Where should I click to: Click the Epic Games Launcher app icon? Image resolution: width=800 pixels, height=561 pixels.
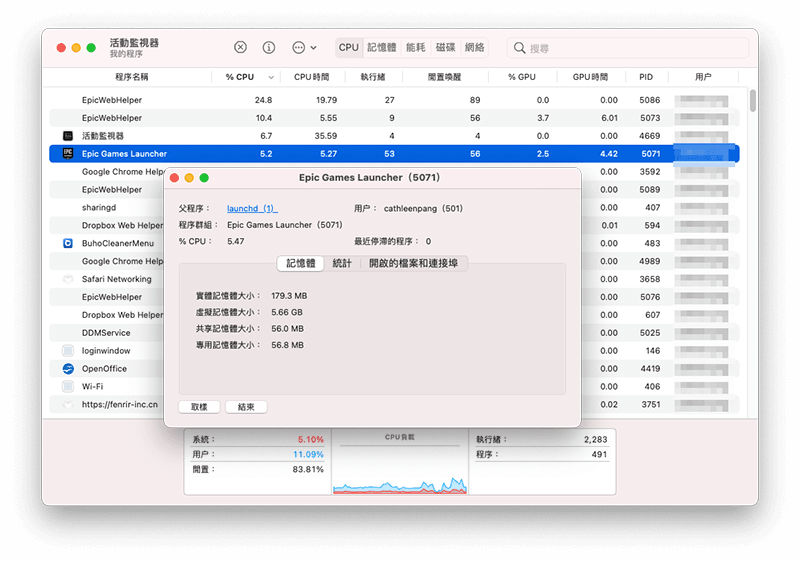coord(68,153)
